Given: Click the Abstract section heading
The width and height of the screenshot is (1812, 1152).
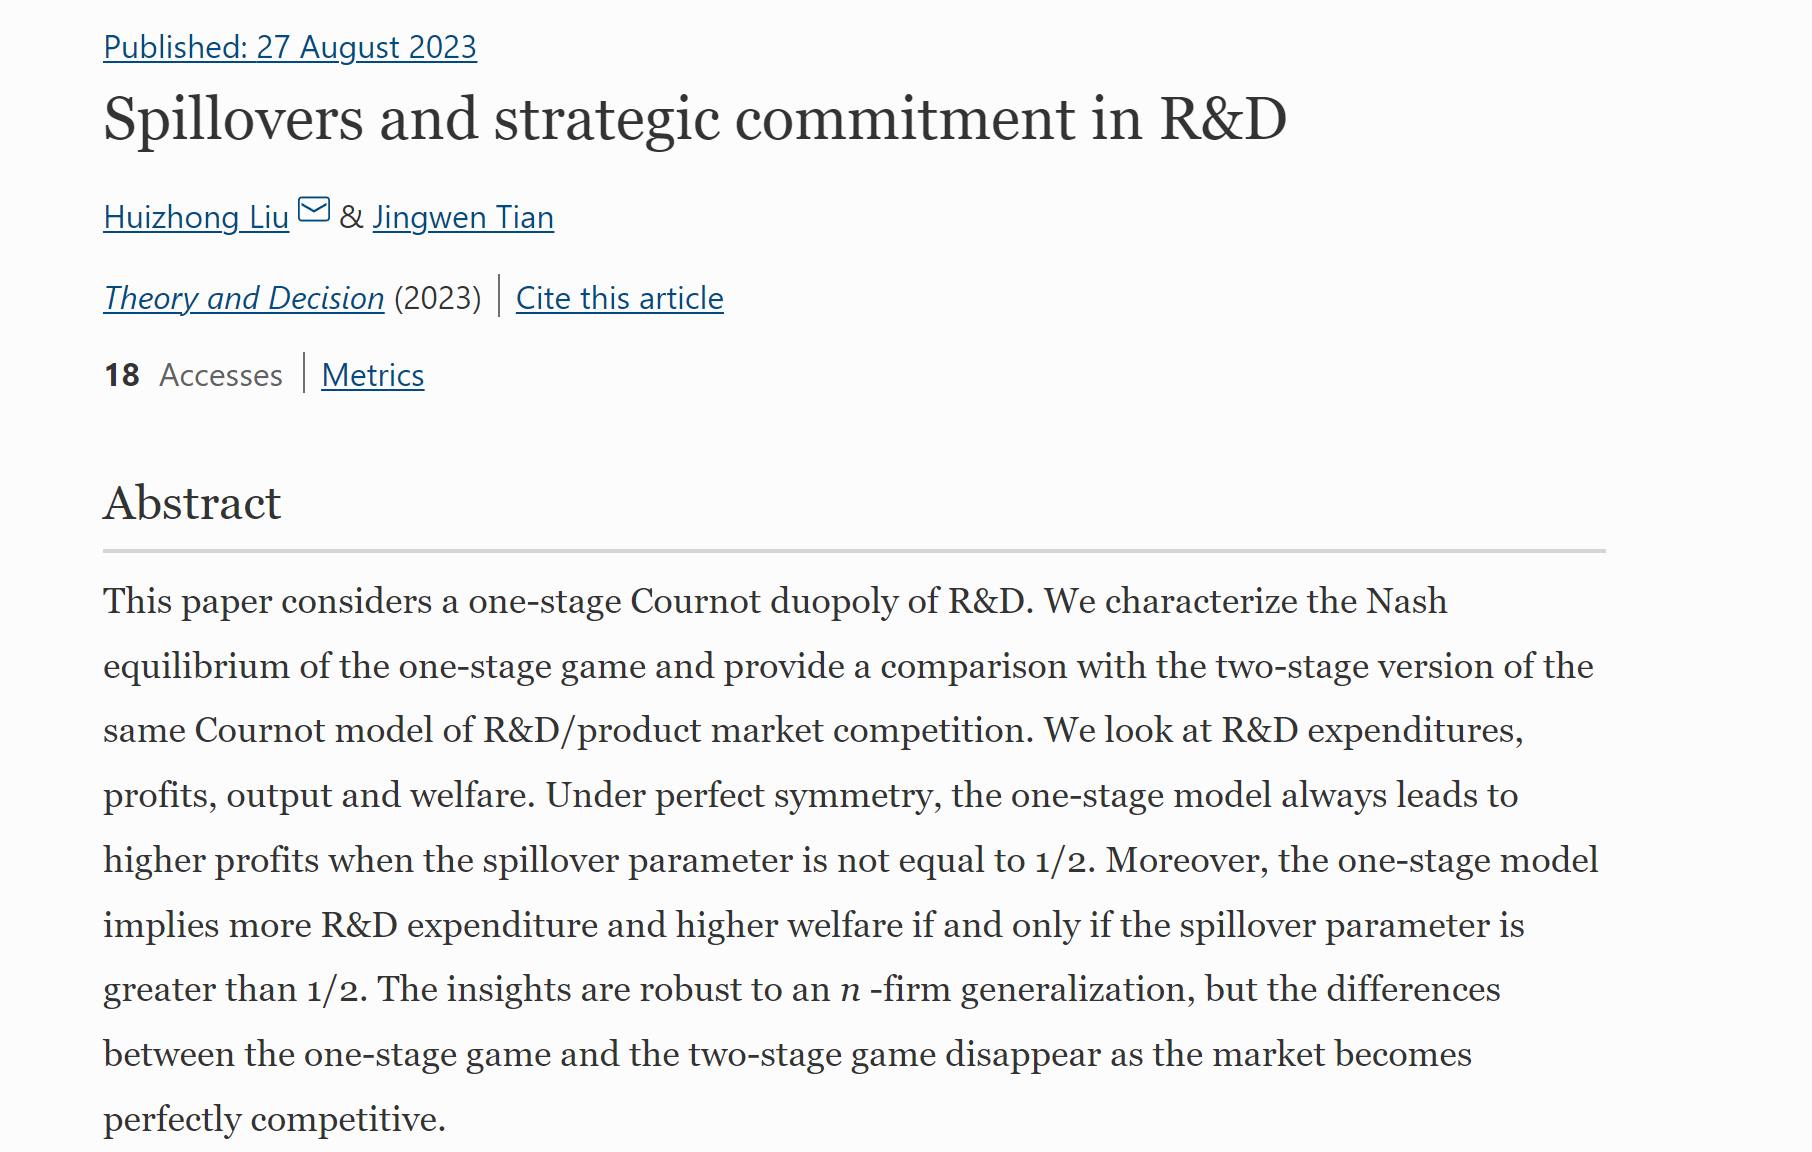Looking at the screenshot, I should pos(192,502).
